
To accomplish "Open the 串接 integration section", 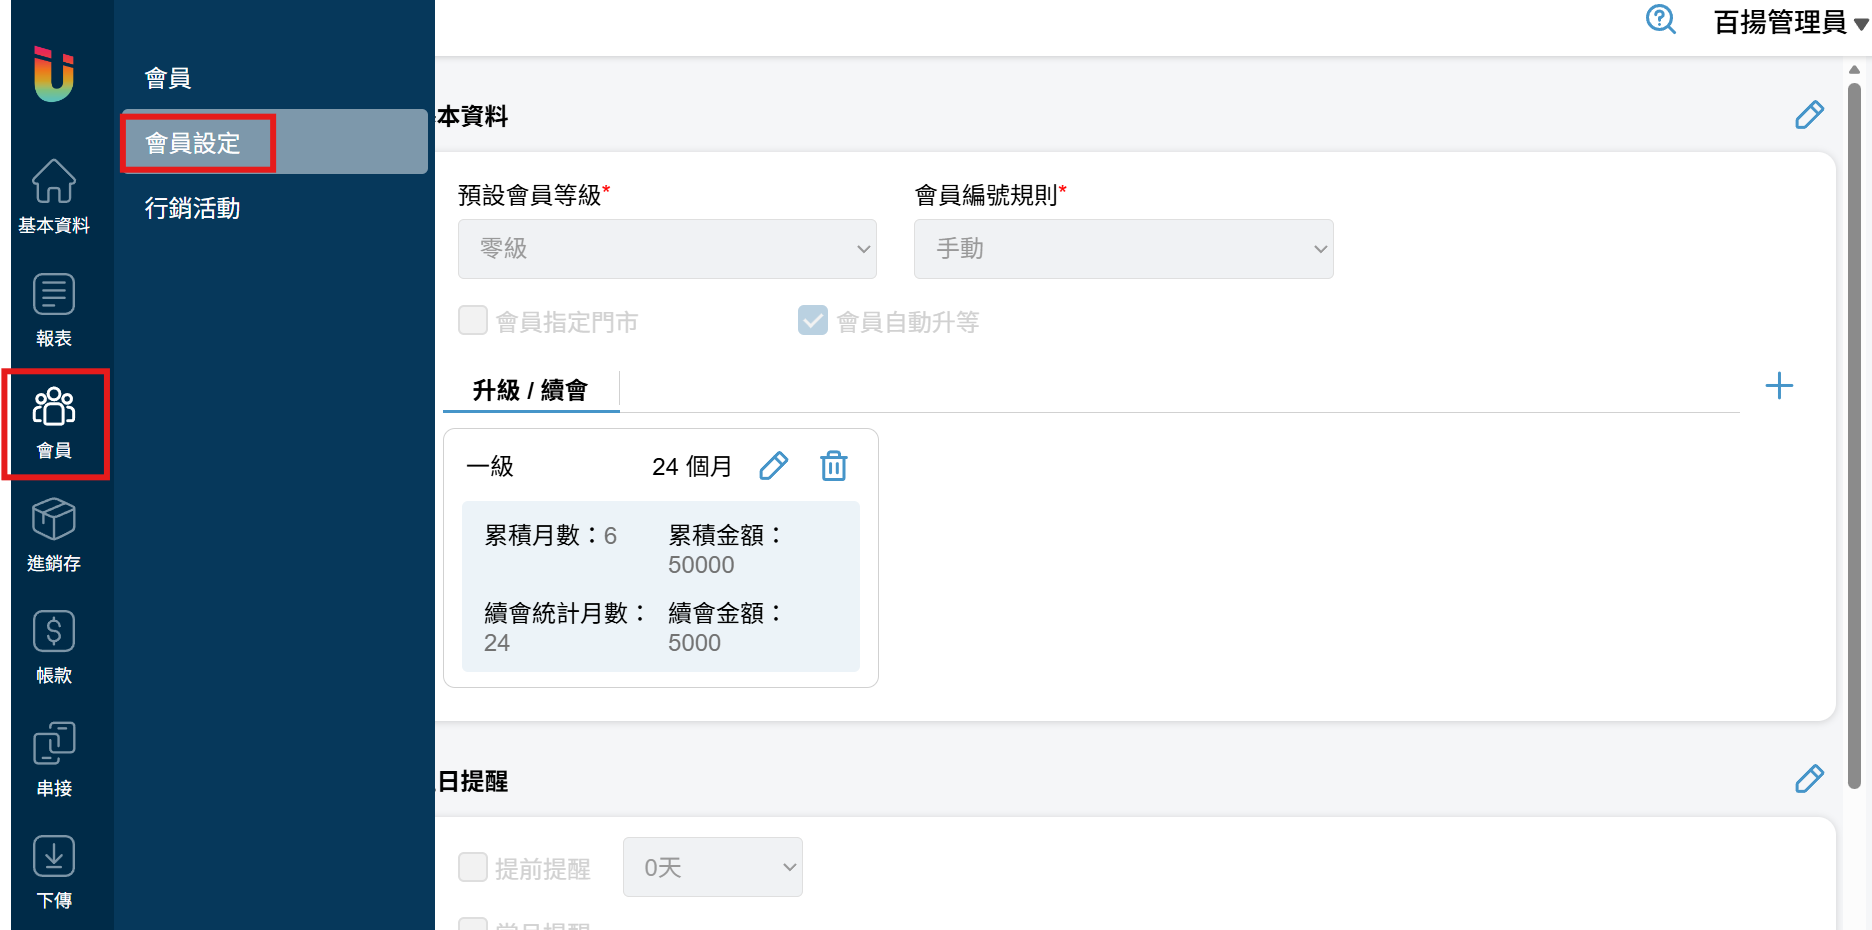I will 54,759.
